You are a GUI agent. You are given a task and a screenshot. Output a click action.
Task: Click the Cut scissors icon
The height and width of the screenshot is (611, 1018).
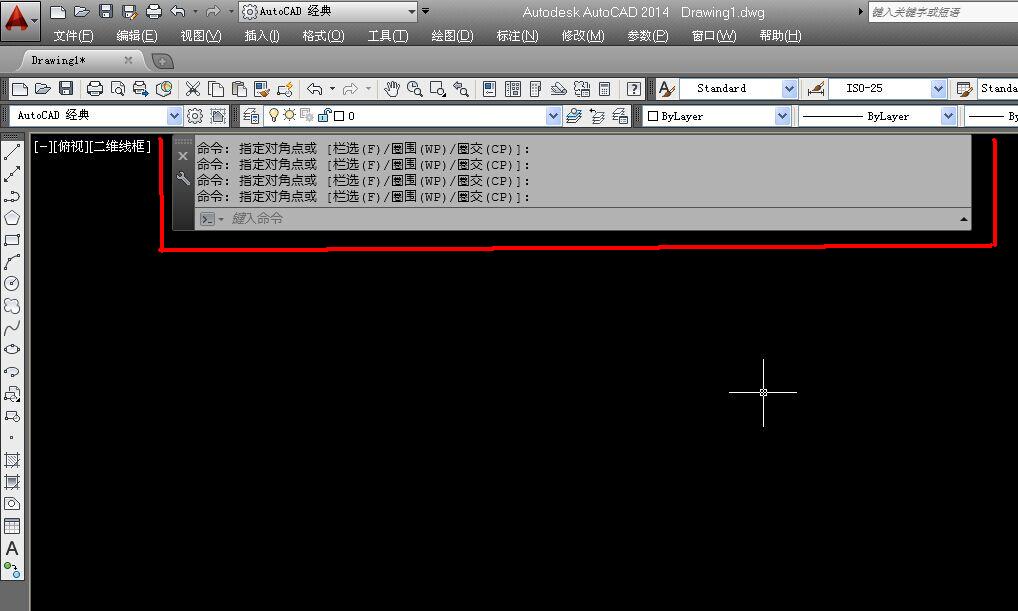(193, 88)
